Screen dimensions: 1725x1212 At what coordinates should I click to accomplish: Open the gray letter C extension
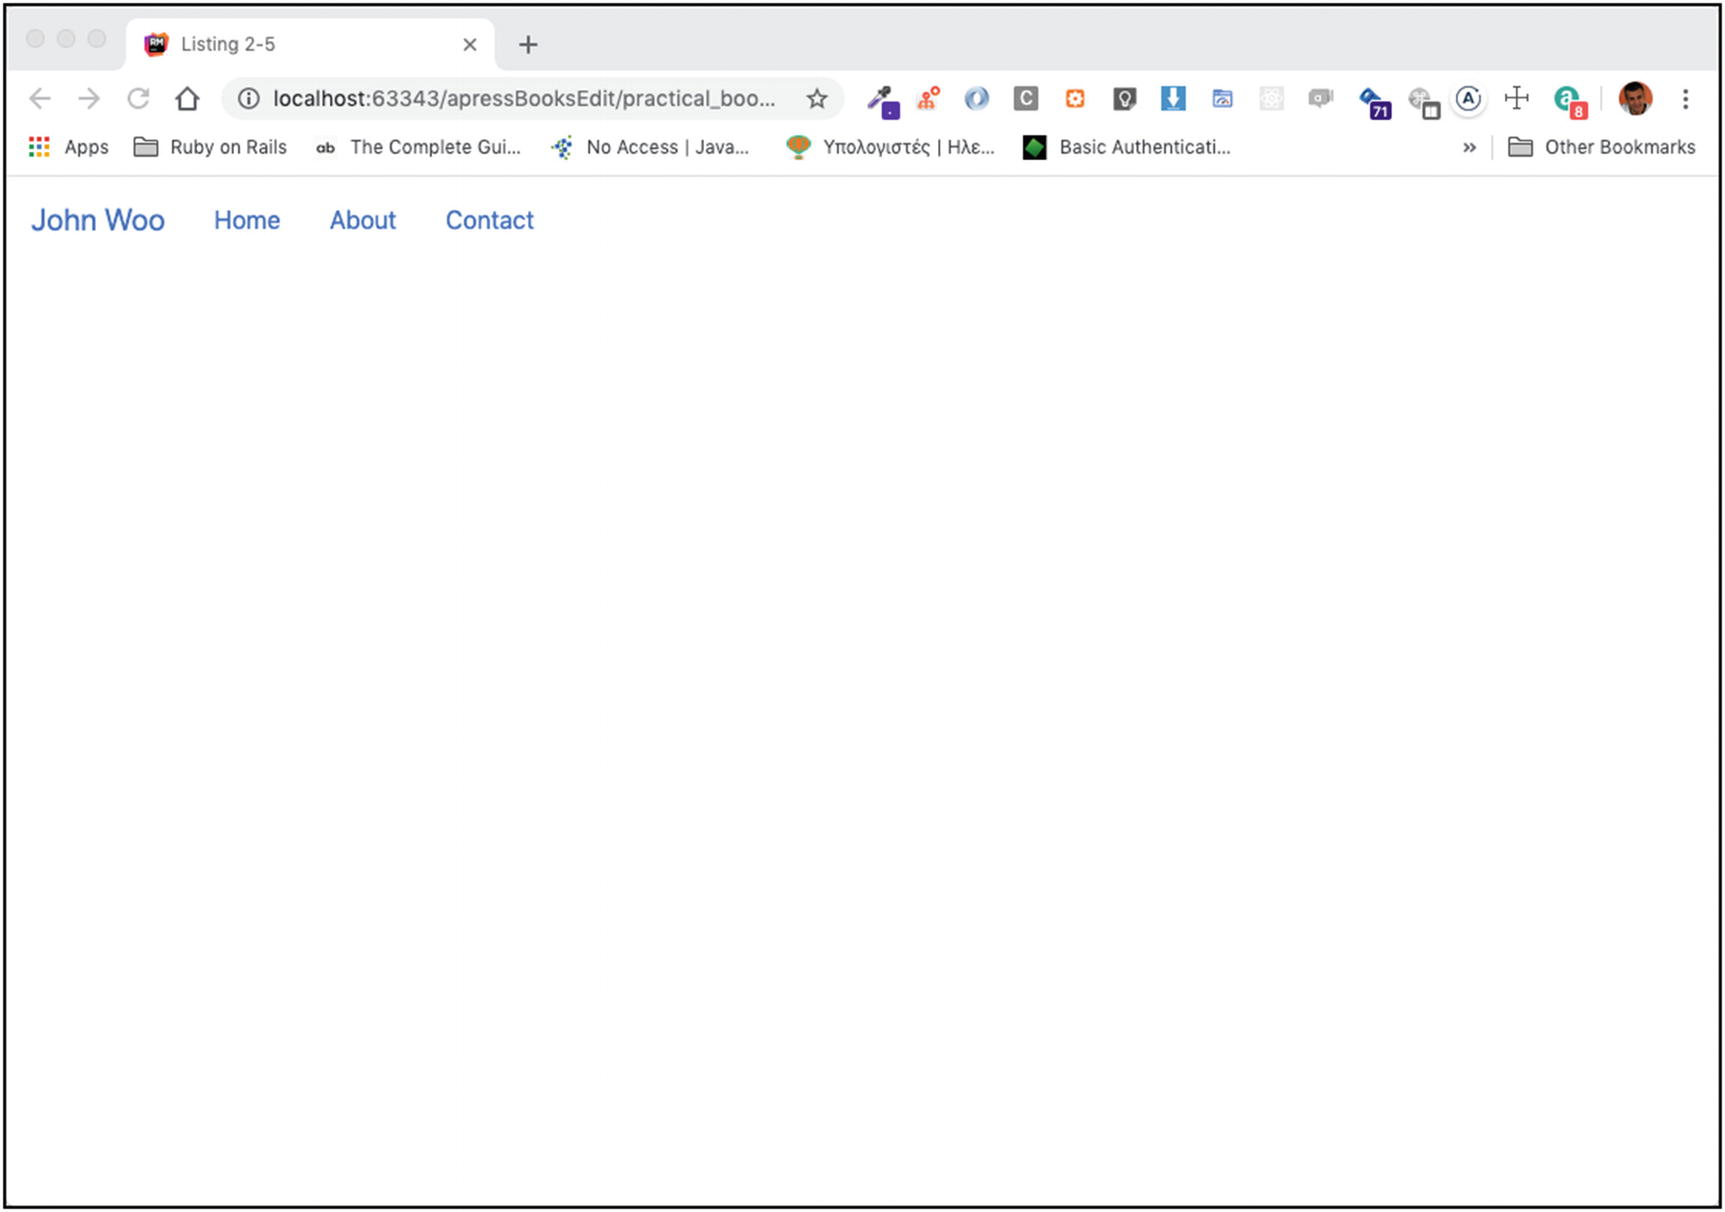(1026, 98)
